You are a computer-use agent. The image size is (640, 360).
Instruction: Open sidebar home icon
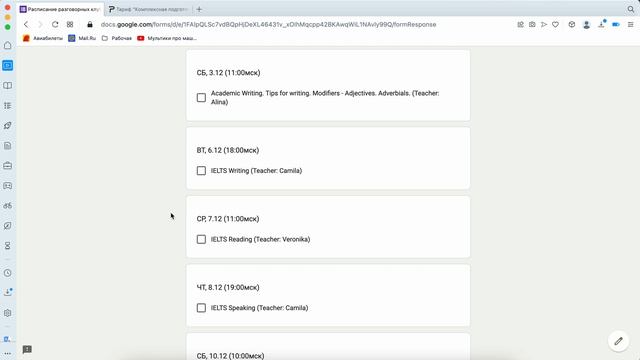click(x=8, y=45)
